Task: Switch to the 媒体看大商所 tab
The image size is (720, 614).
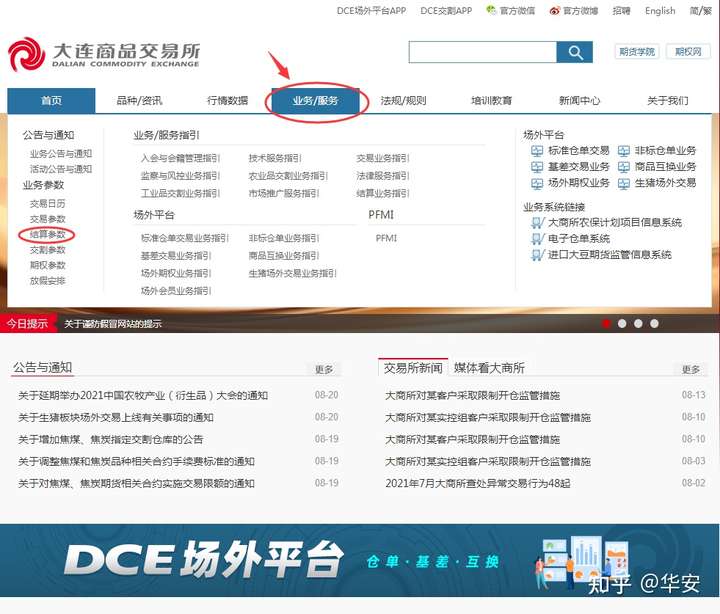Action: [x=489, y=368]
